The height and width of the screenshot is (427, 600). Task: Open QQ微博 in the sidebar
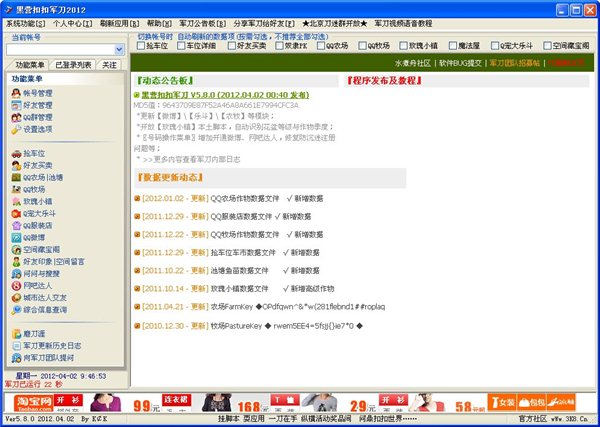point(34,237)
